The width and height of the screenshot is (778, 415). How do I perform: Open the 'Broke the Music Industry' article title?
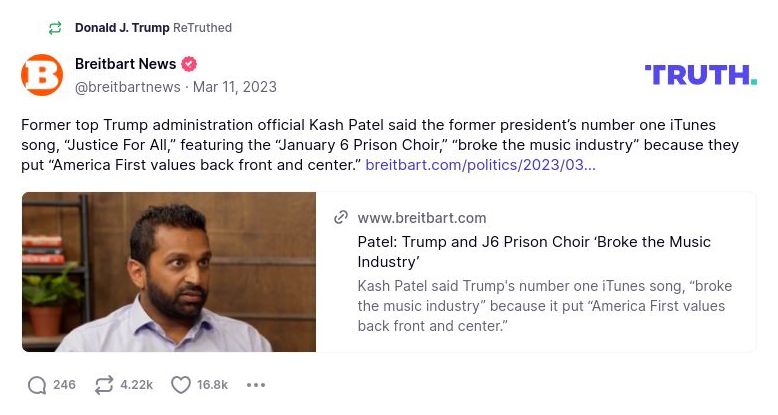click(534, 251)
